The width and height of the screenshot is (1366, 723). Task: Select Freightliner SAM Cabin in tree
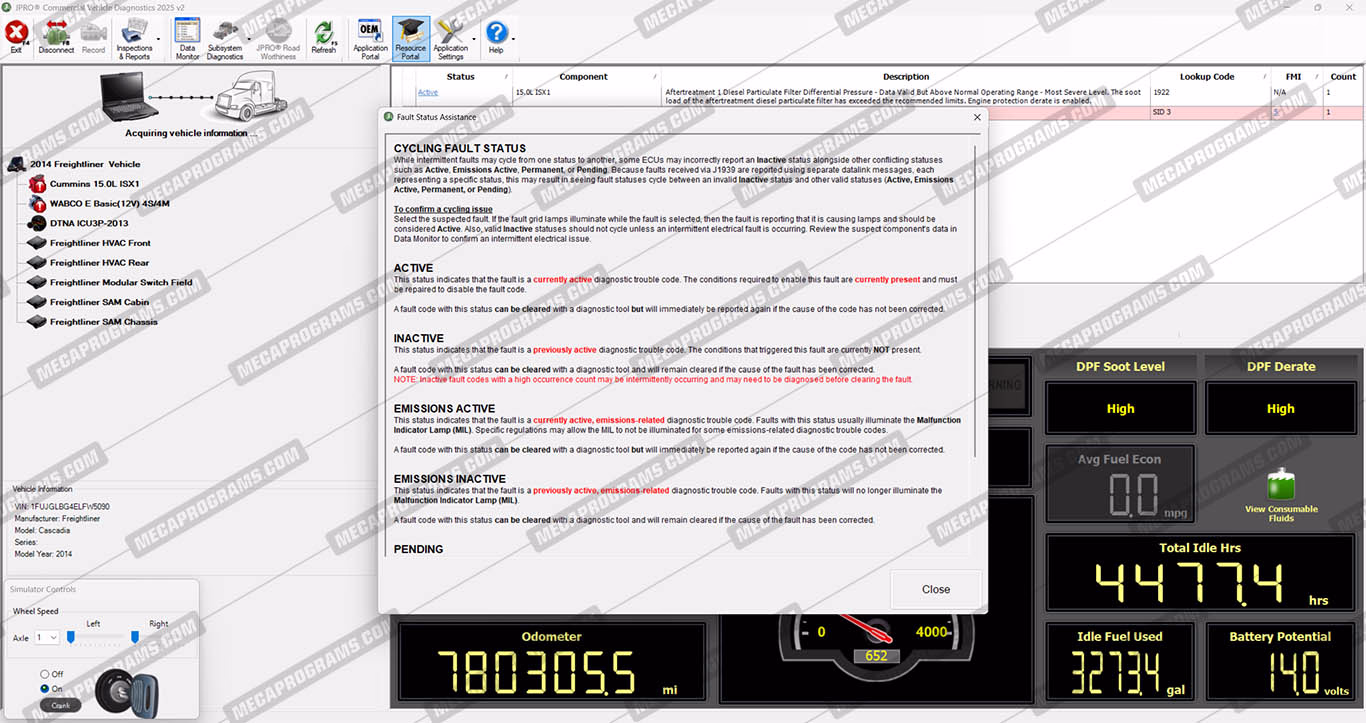[x=100, y=302]
